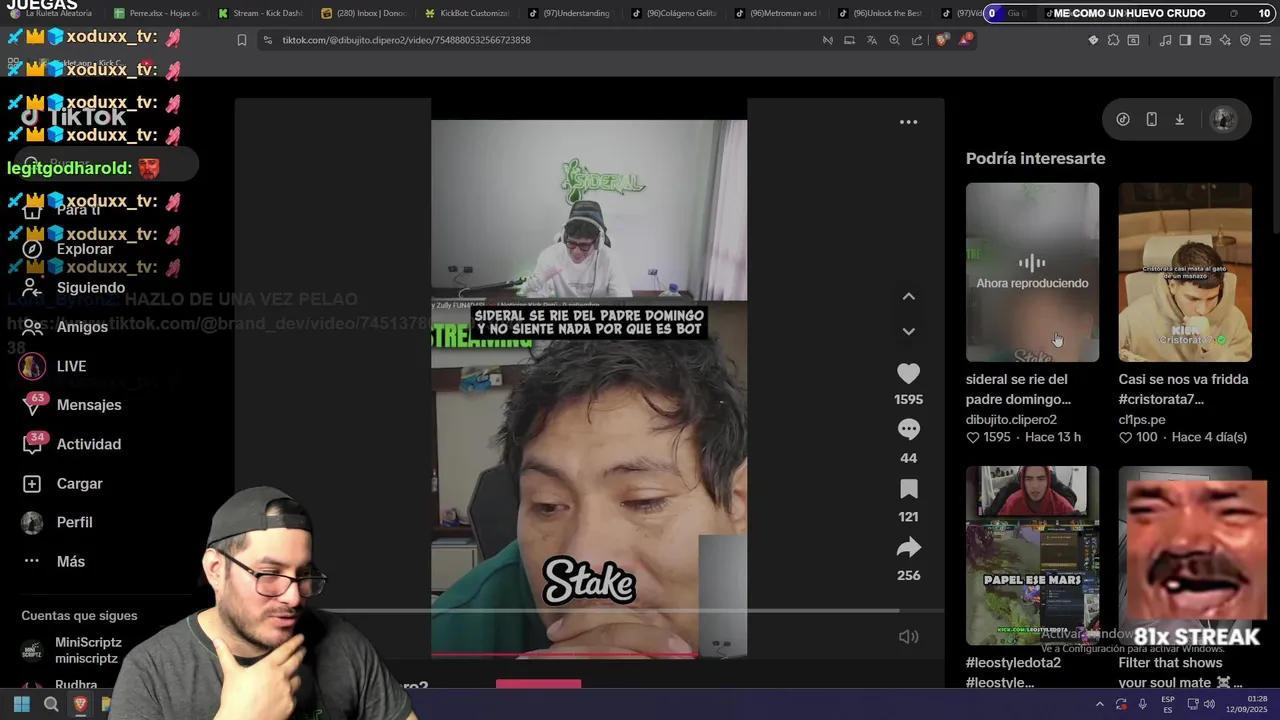Switch to '(96)Metroman and' tab
Viewport: 1280px width, 720px height.
click(777, 13)
